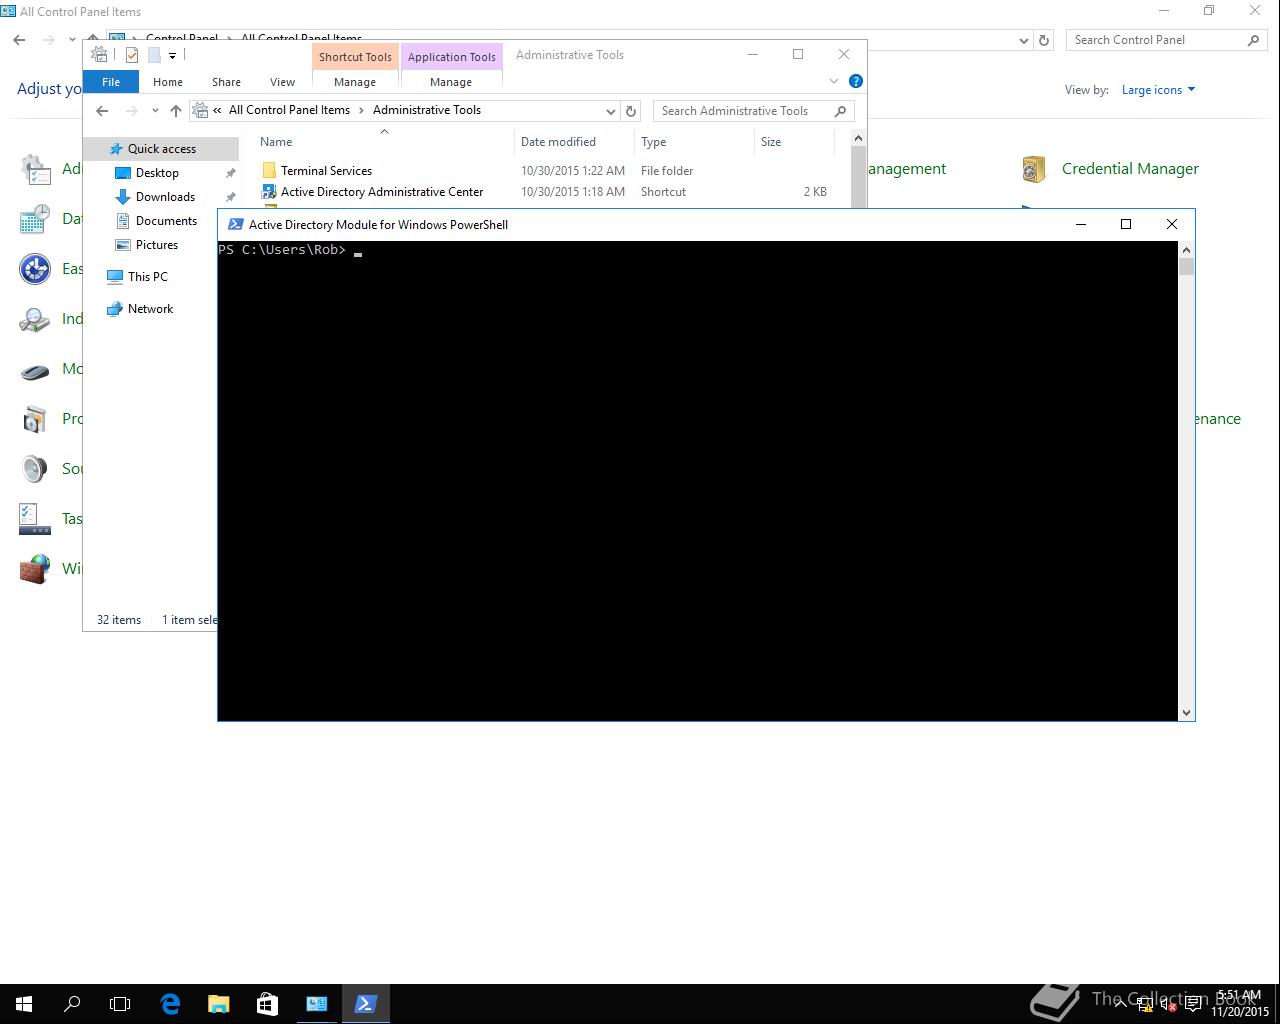Image resolution: width=1280 pixels, height=1024 pixels.
Task: Refresh the Administrative Tools folder view
Action: [x=631, y=111]
